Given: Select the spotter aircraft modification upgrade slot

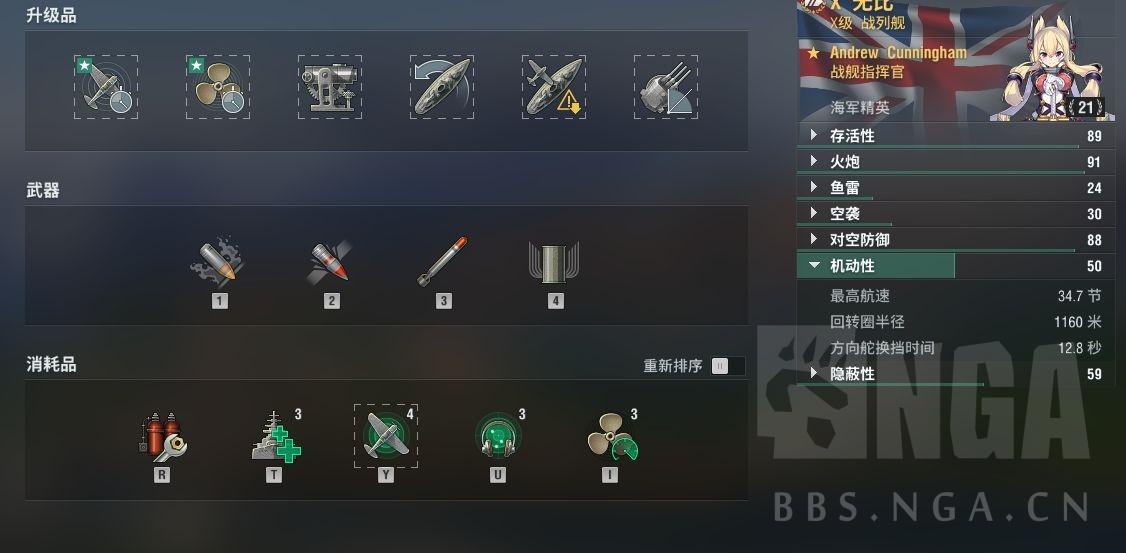Looking at the screenshot, I should coord(106,87).
